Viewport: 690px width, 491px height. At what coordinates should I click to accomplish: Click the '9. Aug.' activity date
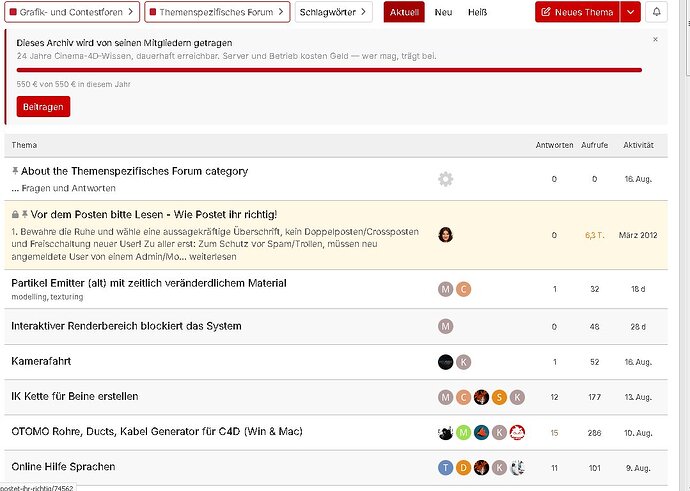click(x=637, y=468)
